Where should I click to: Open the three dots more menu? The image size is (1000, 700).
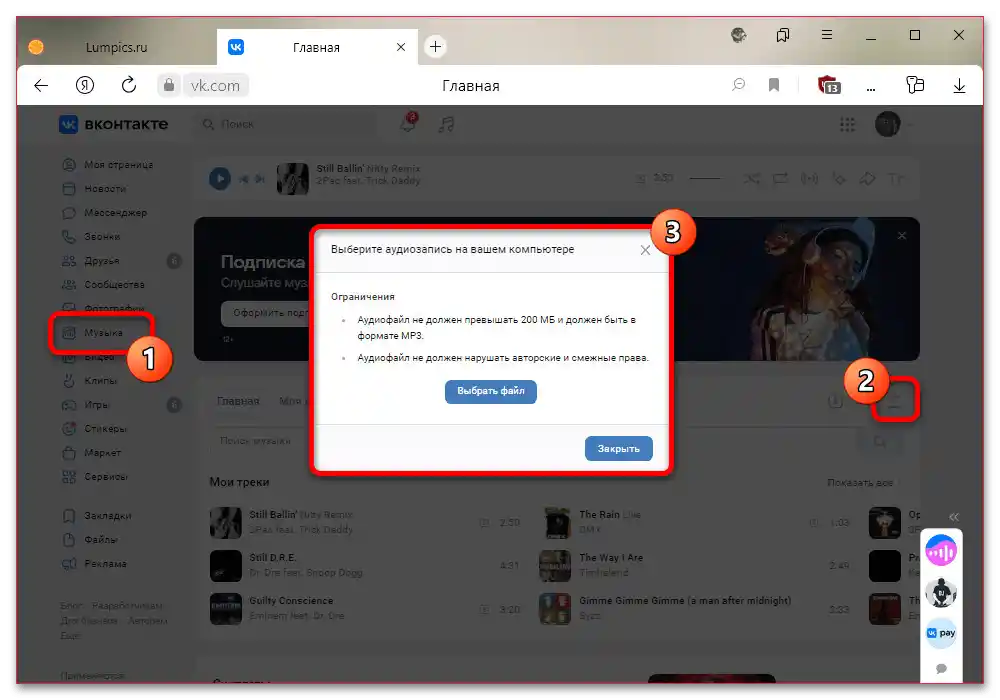[871, 89]
